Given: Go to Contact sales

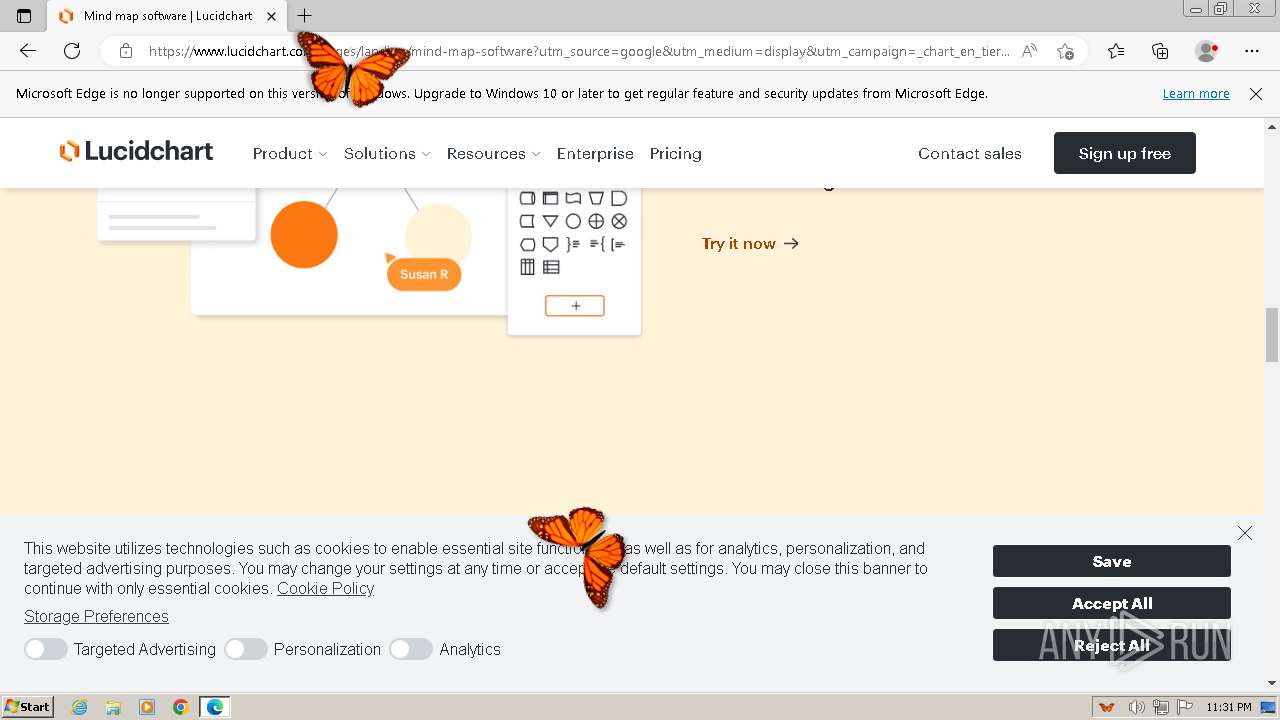Looking at the screenshot, I should (x=970, y=153).
